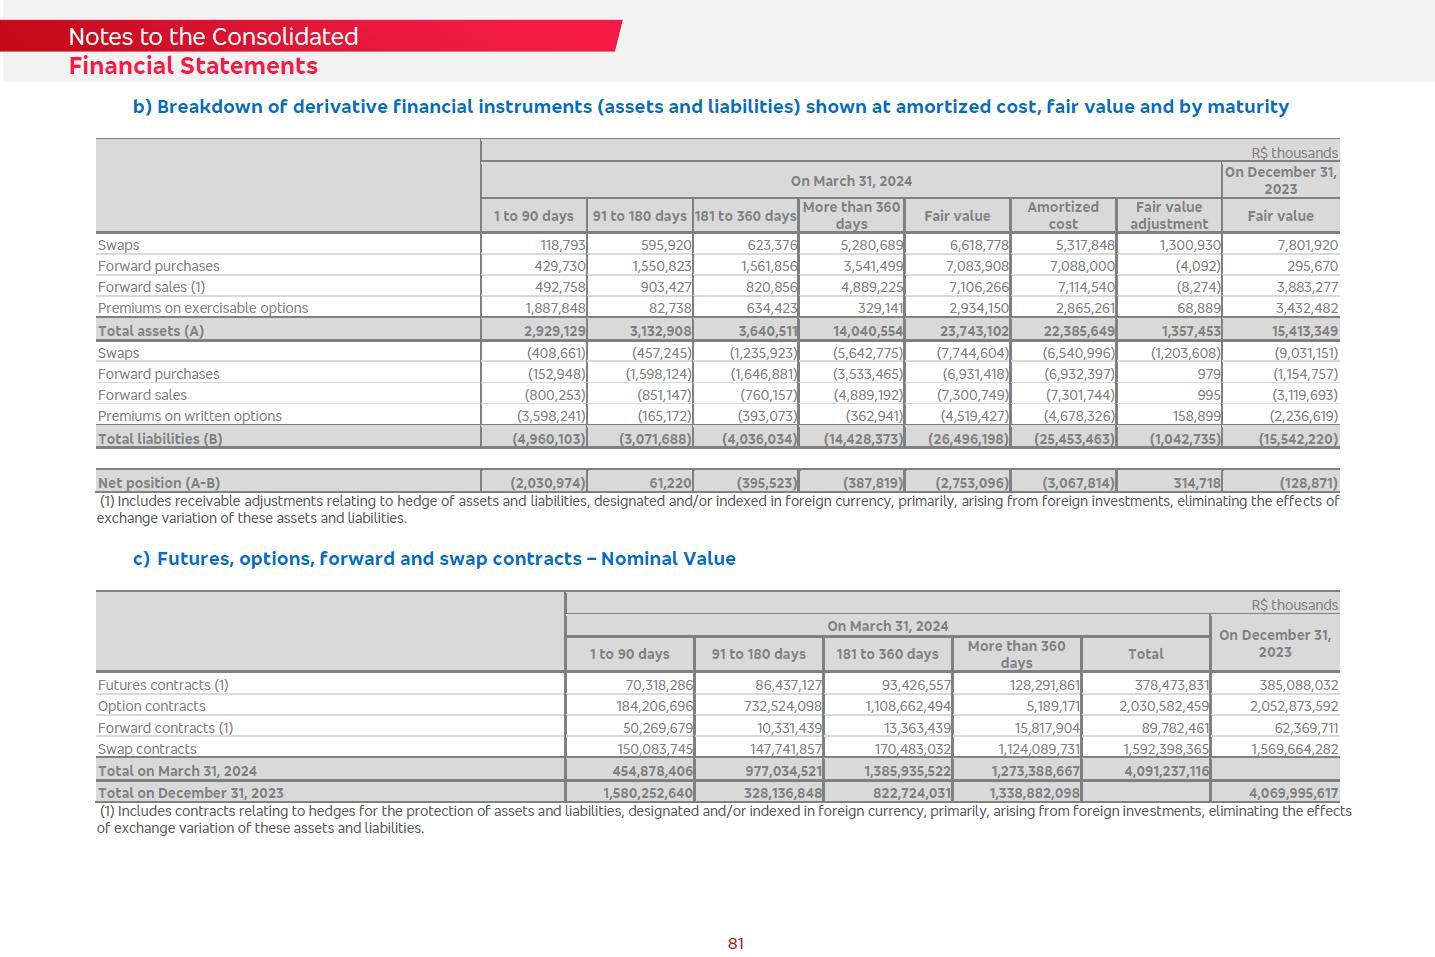Click the 'Financial Statements' red heading
This screenshot has width=1435, height=957.
pyautogui.click(x=193, y=66)
